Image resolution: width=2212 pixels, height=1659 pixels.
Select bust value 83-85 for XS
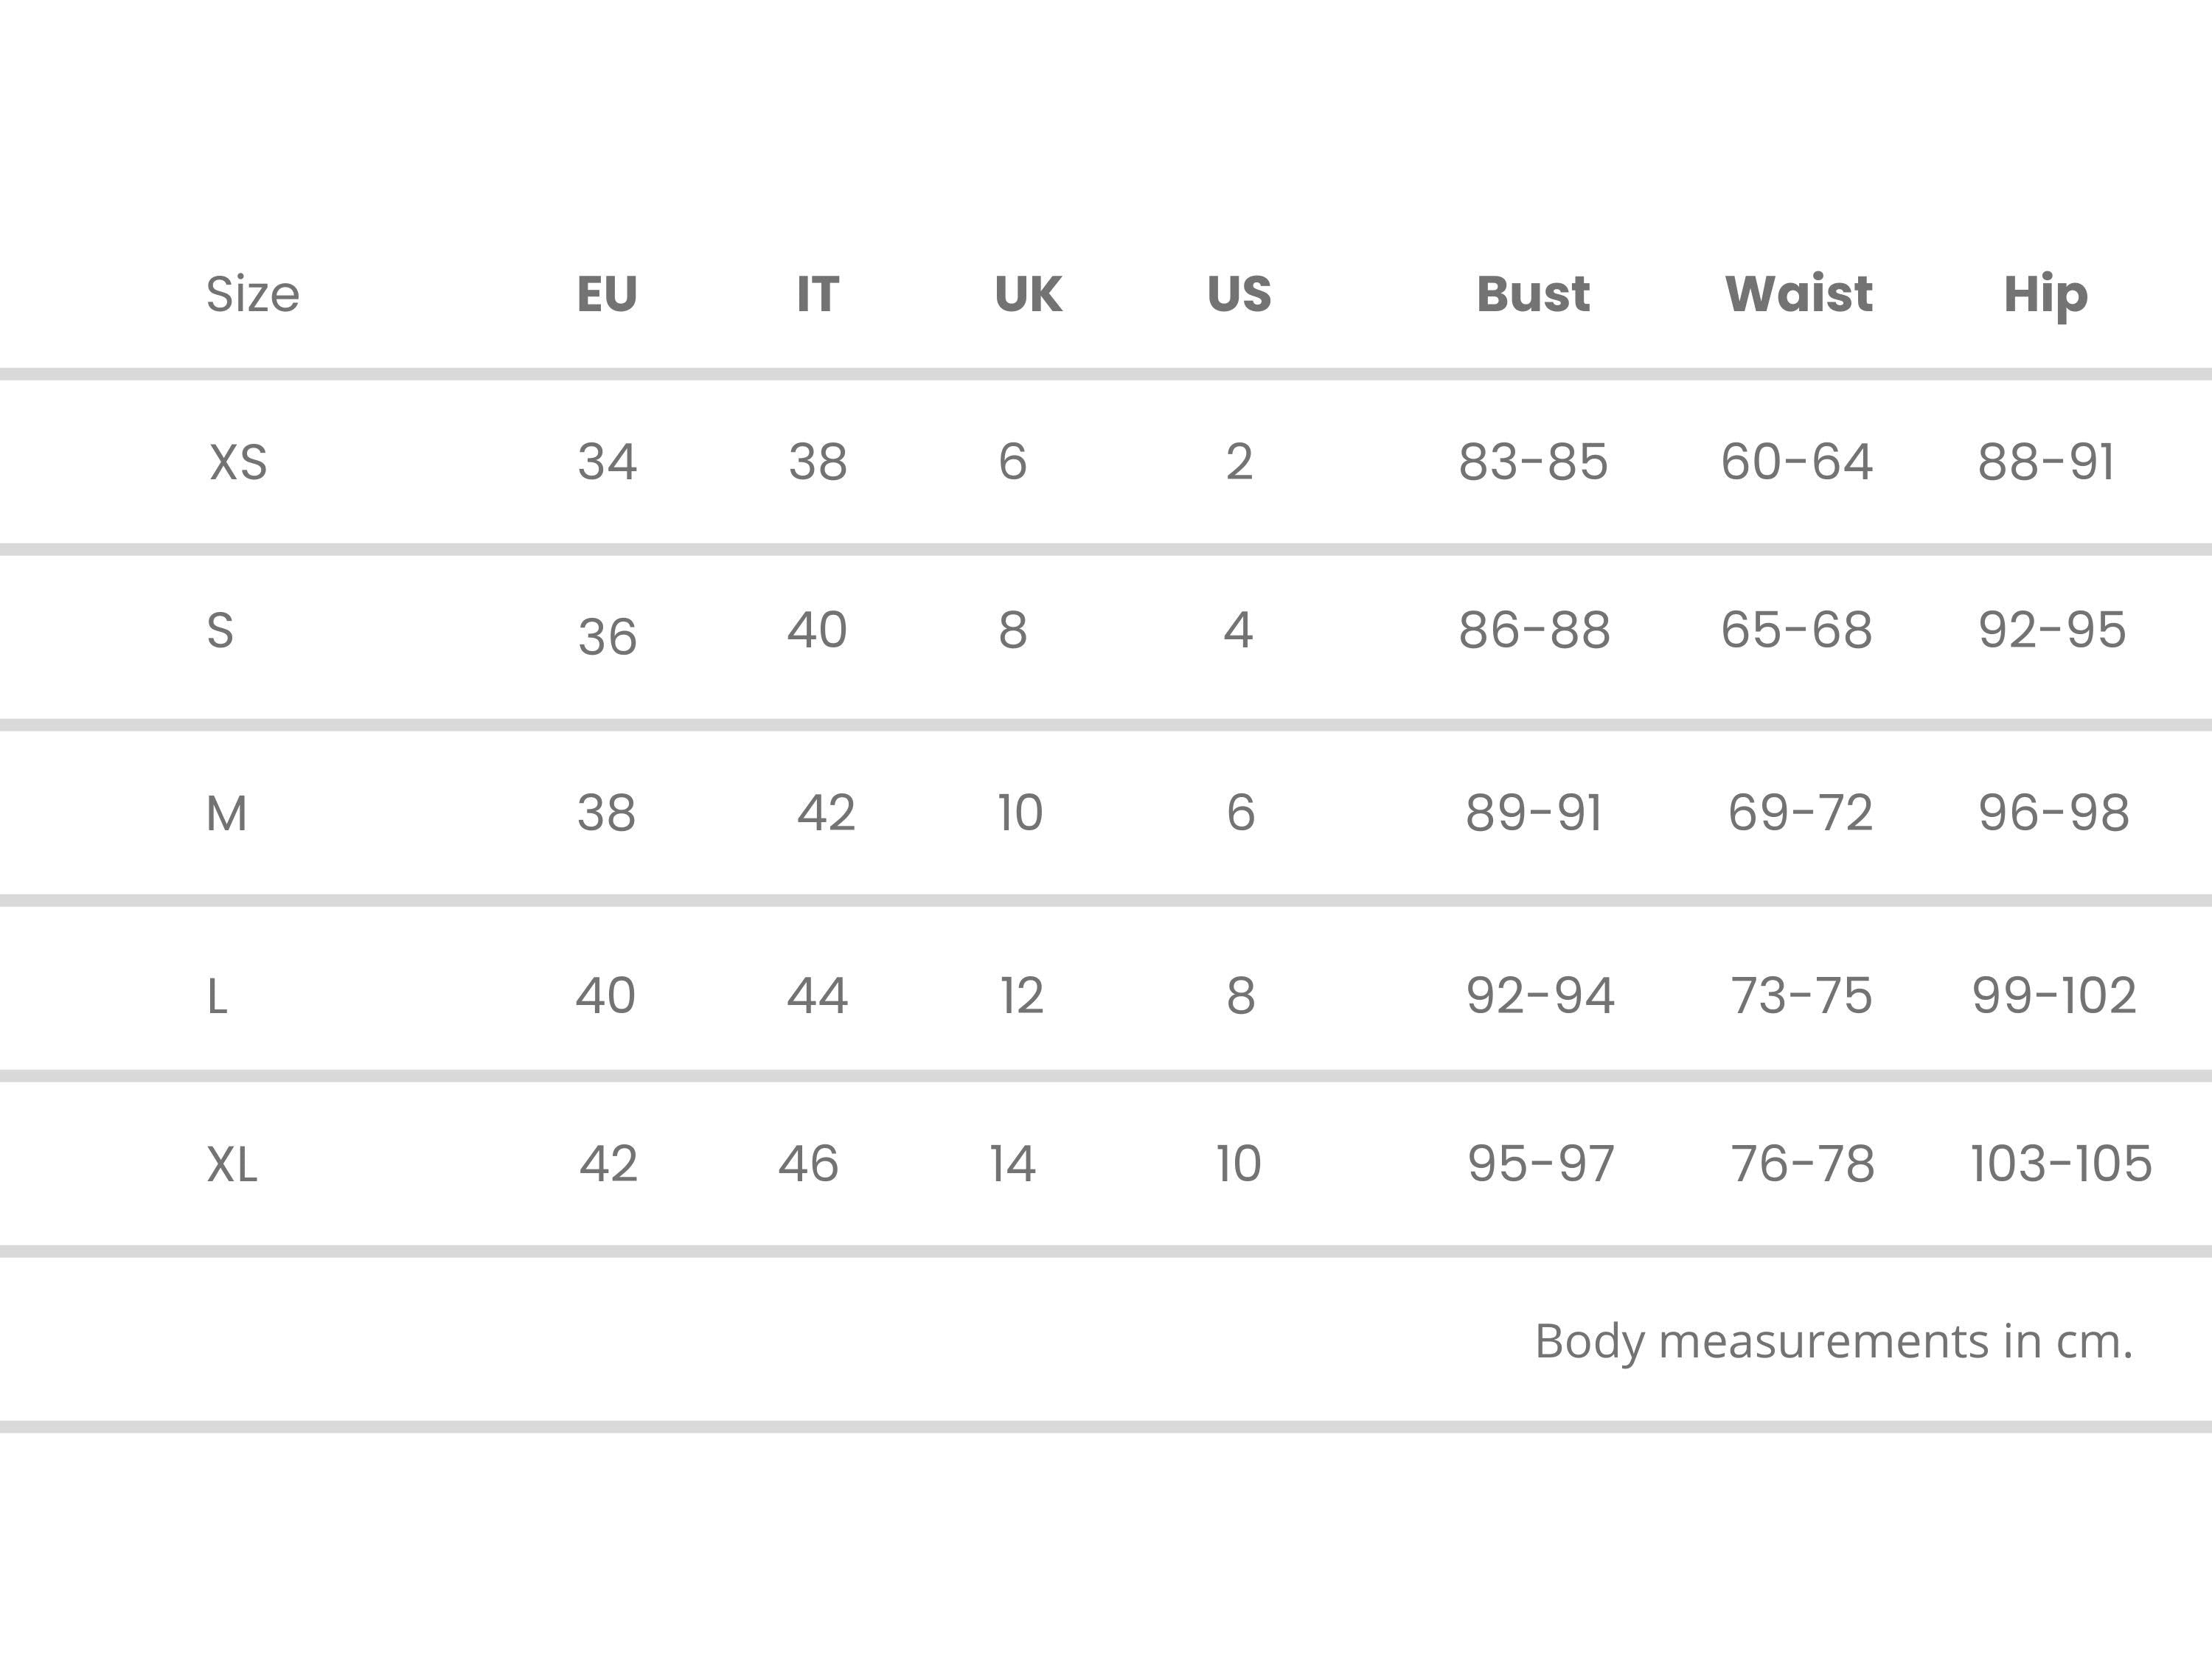pyautogui.click(x=1533, y=462)
